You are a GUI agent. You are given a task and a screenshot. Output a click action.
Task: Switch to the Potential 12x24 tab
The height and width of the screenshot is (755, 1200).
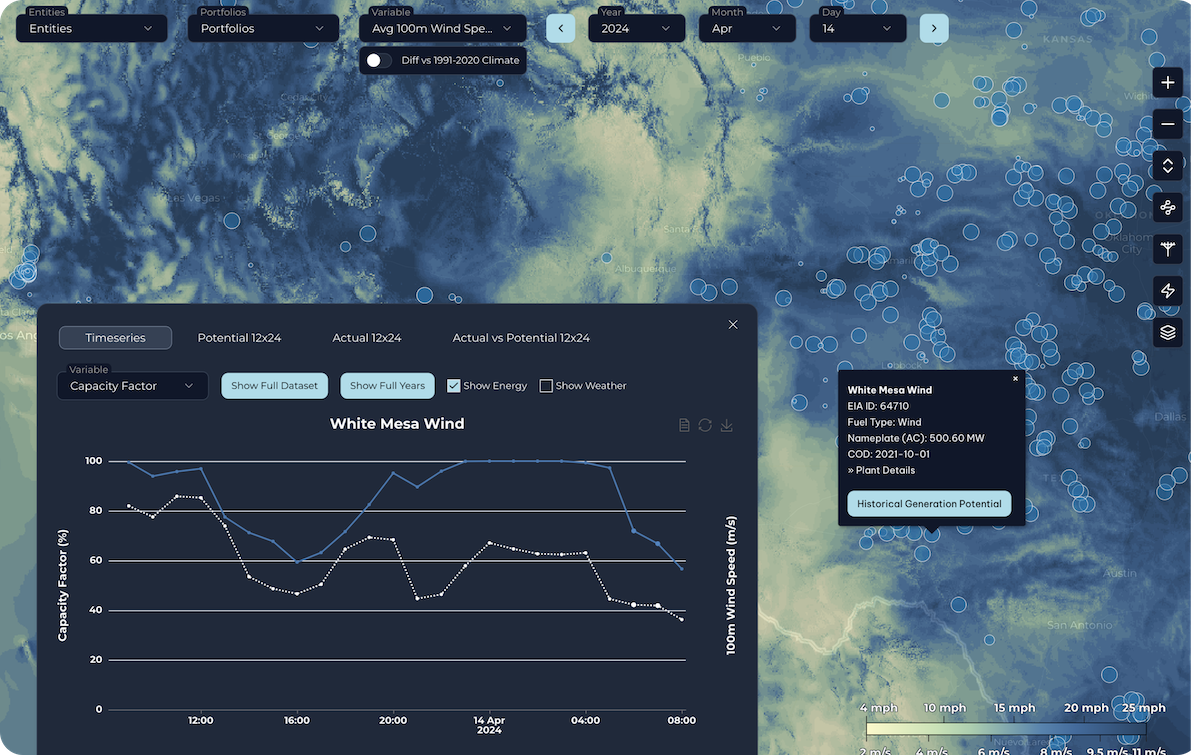tap(239, 338)
